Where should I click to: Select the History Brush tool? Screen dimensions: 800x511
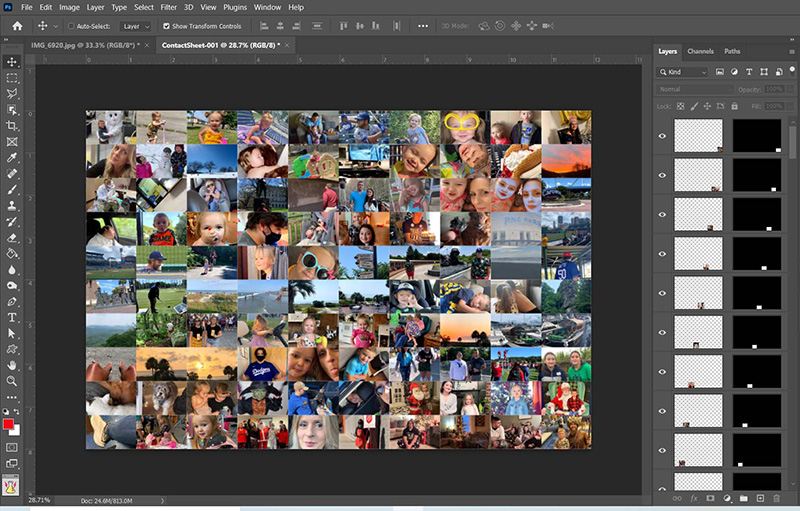tap(12, 222)
